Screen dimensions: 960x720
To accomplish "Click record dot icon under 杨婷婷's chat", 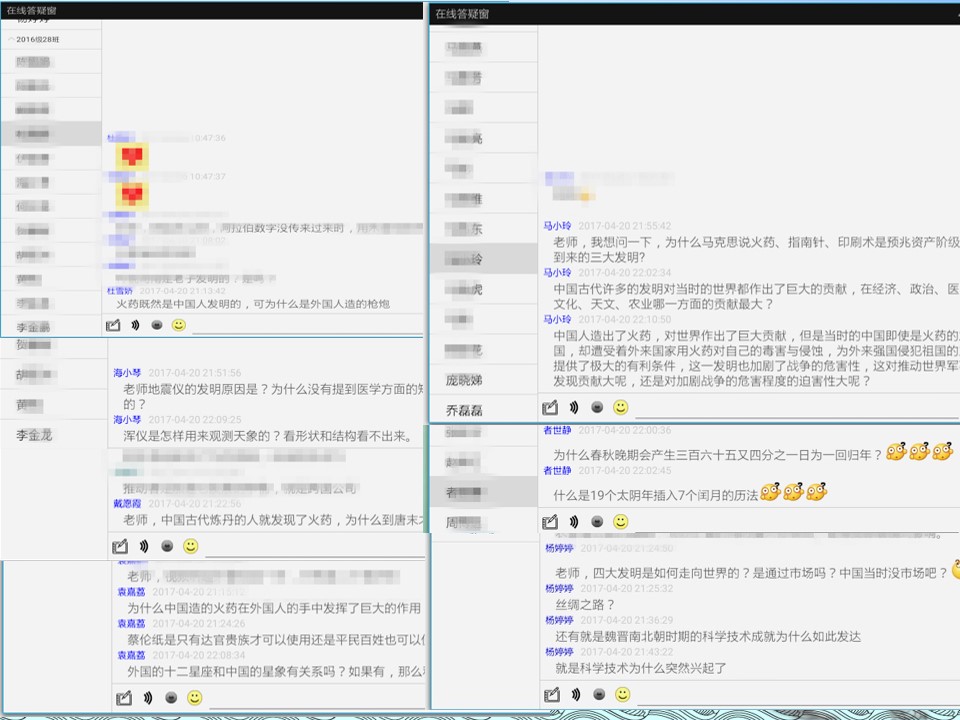I will pyautogui.click(x=599, y=694).
